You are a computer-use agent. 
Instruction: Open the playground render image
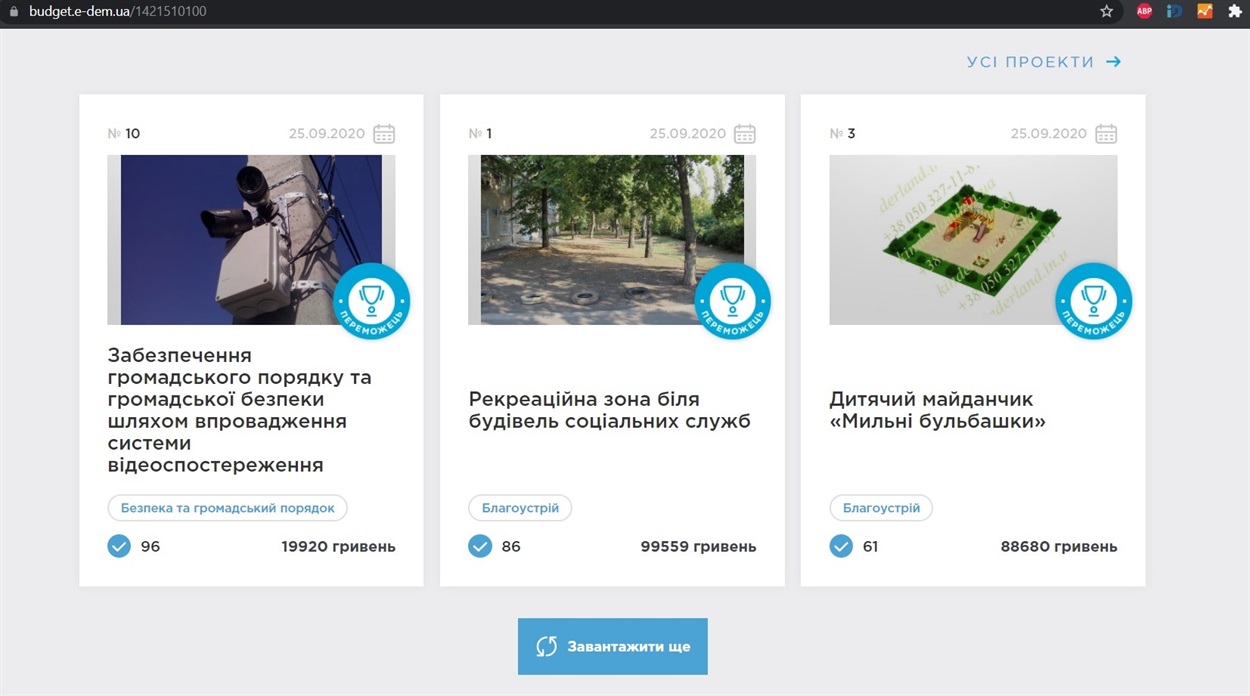pyautogui.click(x=973, y=240)
